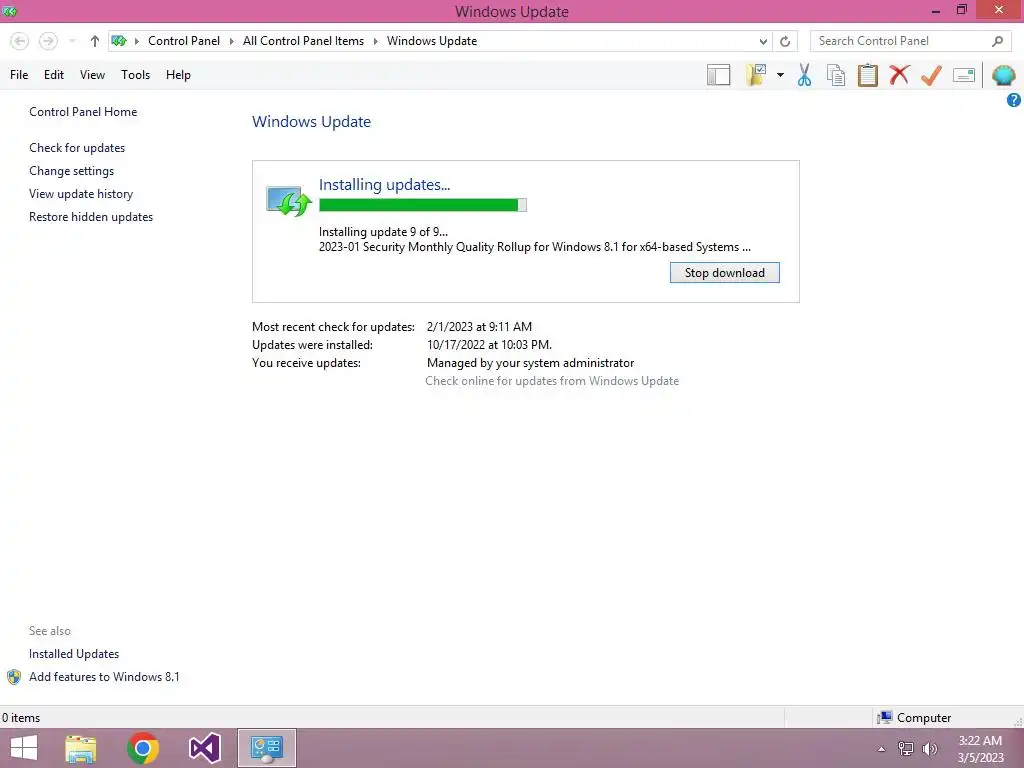Open Visual Studio from the taskbar

[204, 748]
